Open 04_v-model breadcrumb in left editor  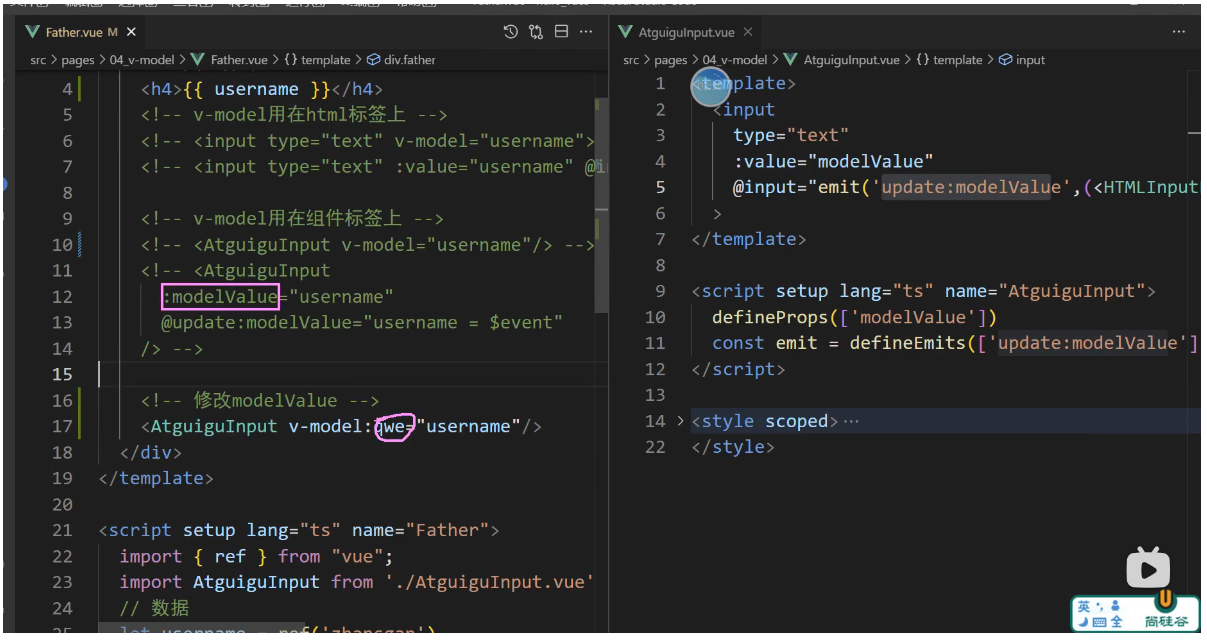(143, 60)
